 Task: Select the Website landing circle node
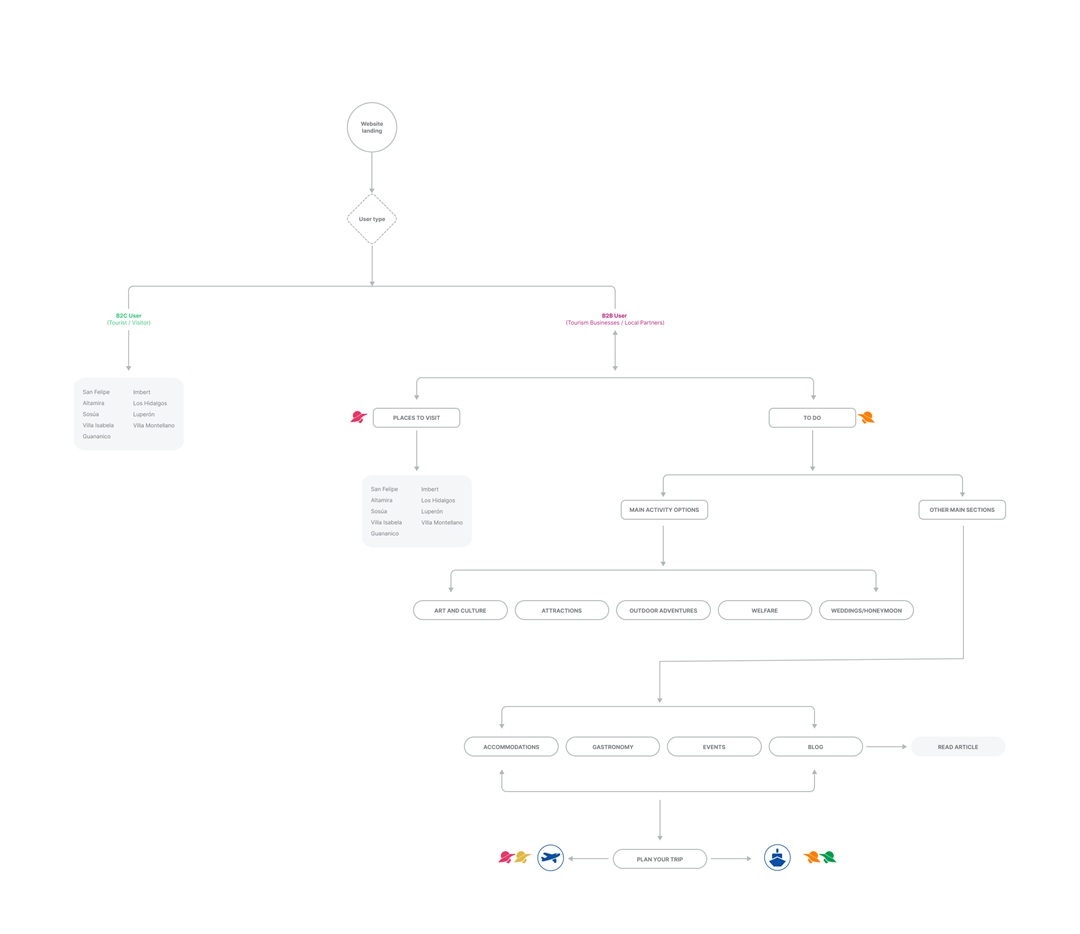(372, 127)
